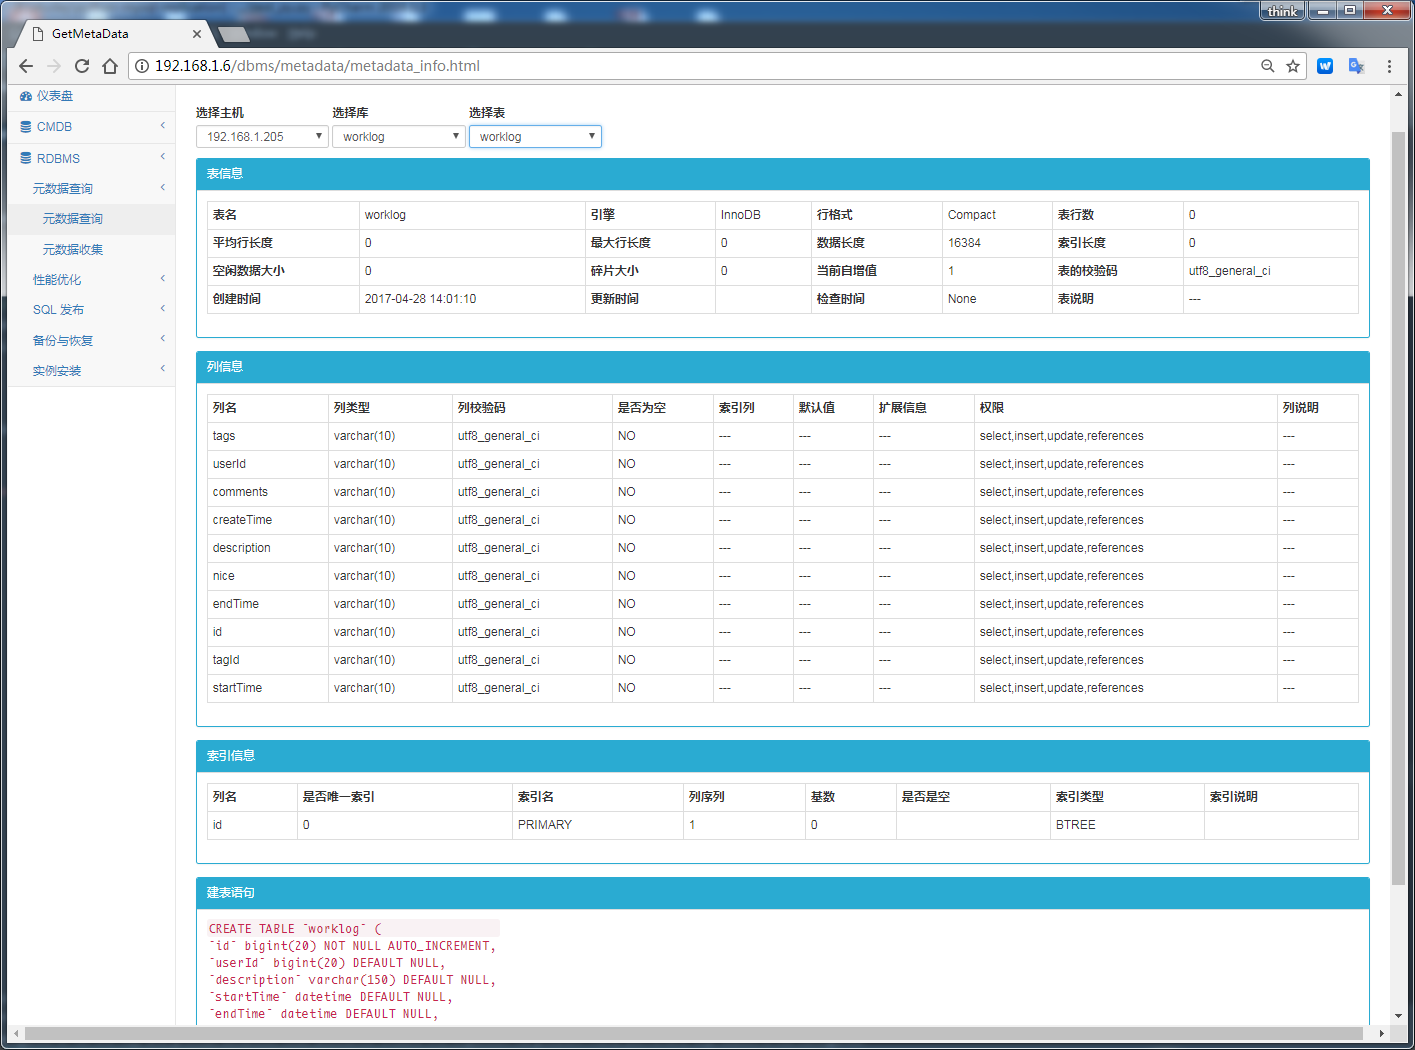The width and height of the screenshot is (1415, 1050).
Task: Open the blue W extension icon
Action: pyautogui.click(x=1325, y=66)
